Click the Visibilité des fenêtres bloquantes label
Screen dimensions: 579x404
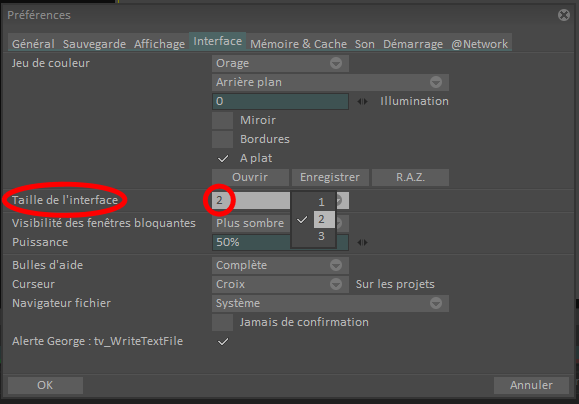click(104, 223)
